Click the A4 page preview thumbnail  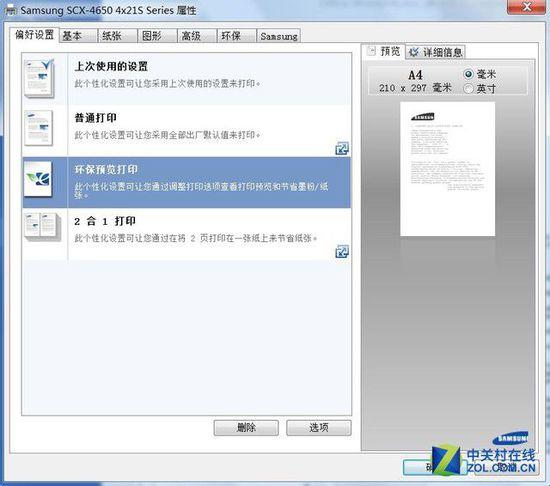pos(448,169)
